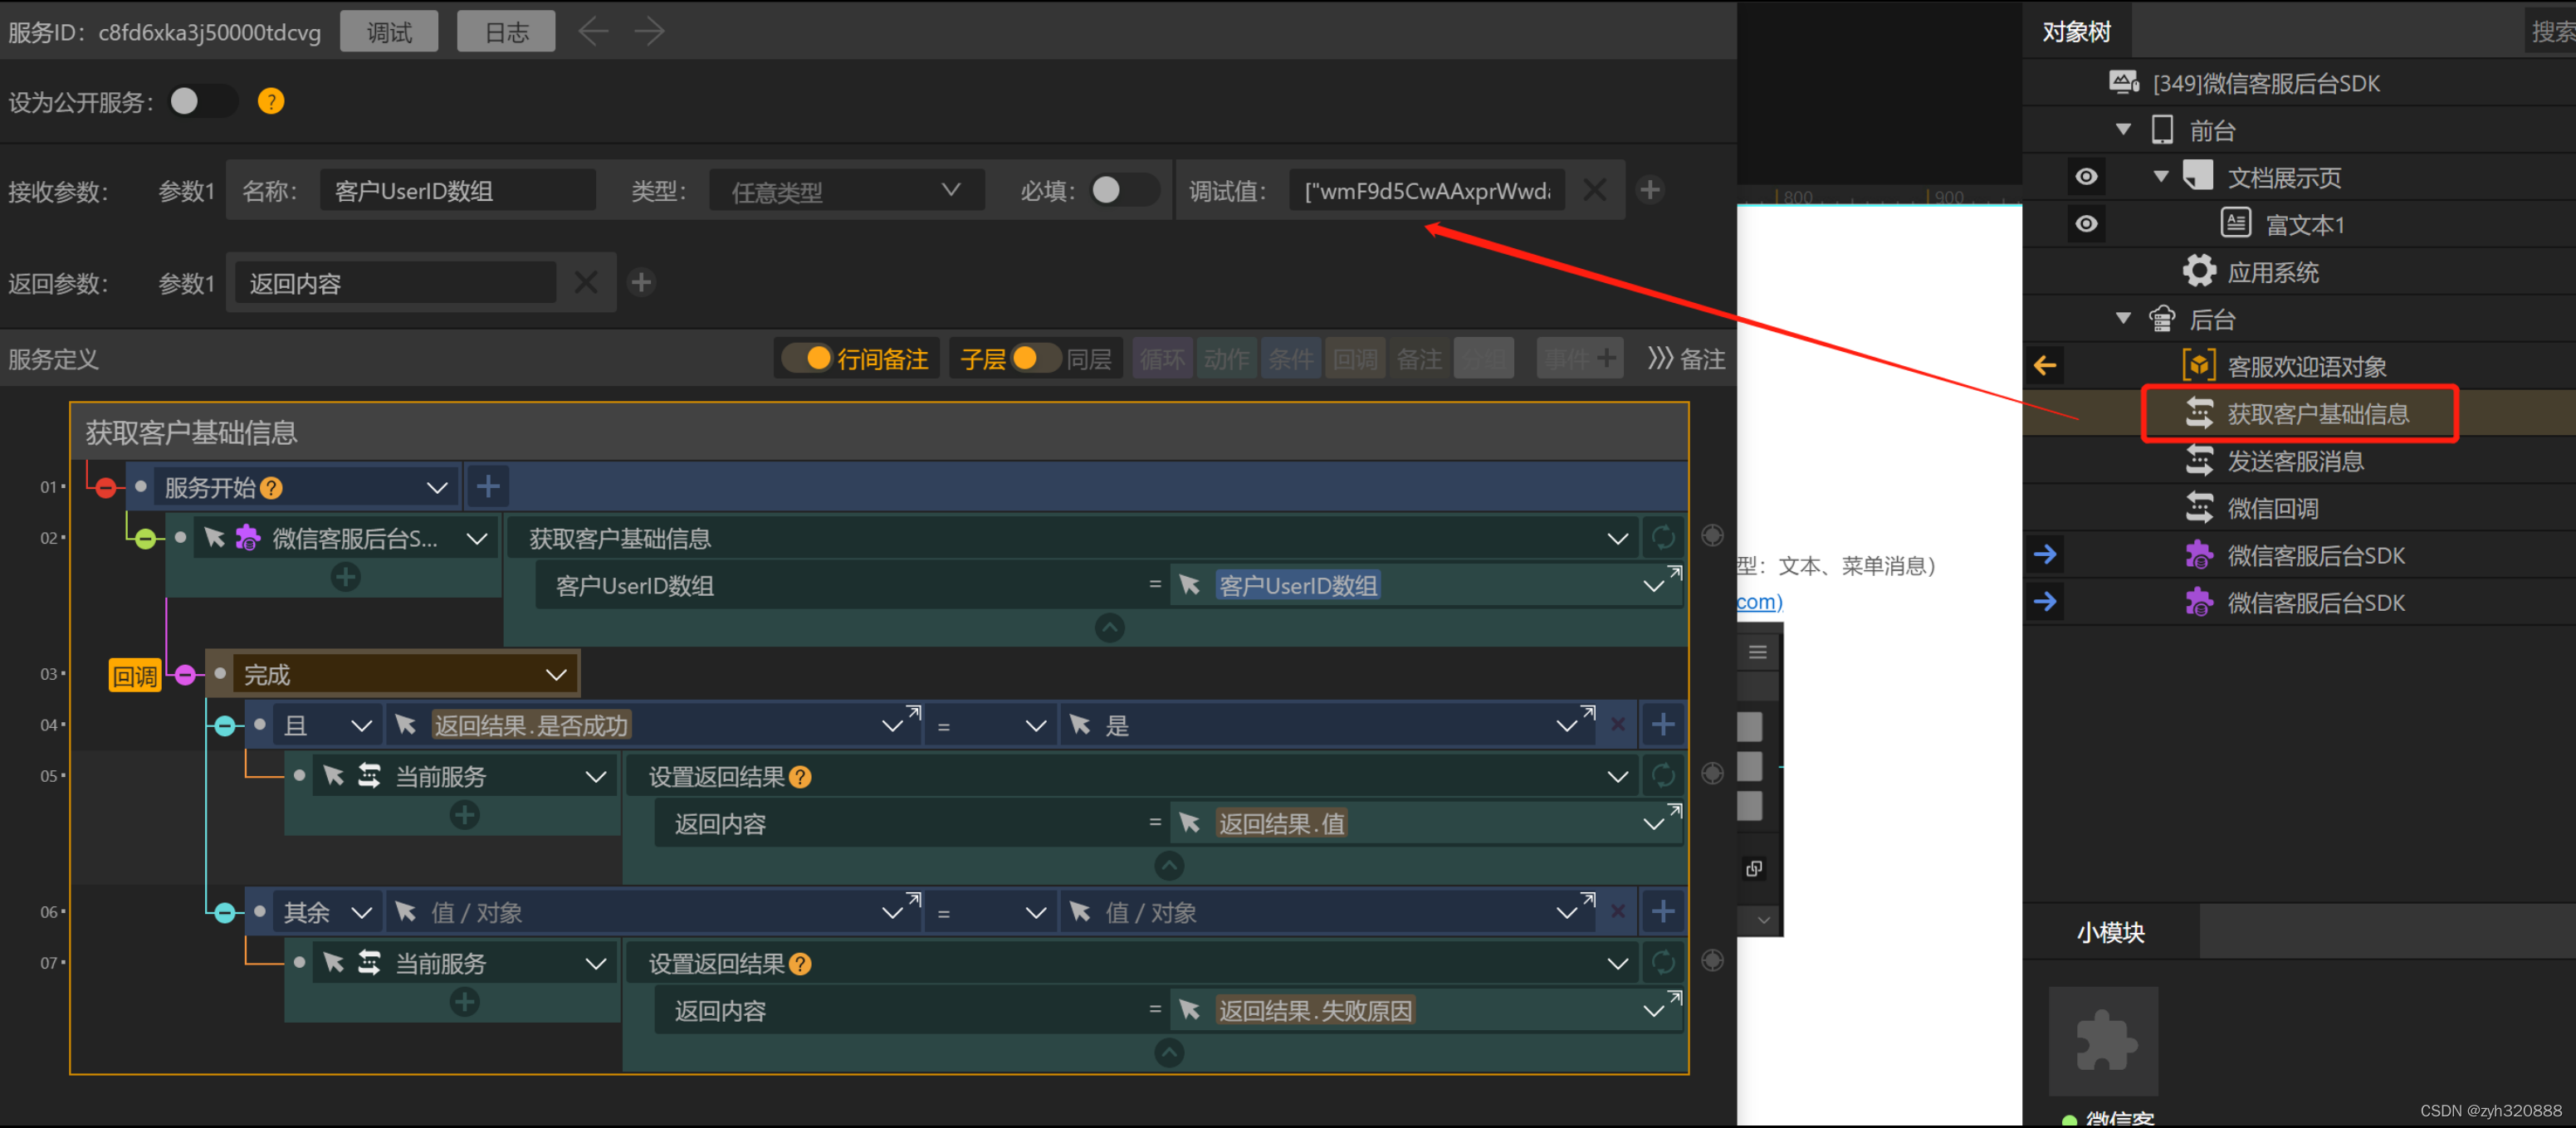This screenshot has height=1128, width=2576.
Task: Toggle the 设为公开服务 switch
Action: (x=199, y=101)
